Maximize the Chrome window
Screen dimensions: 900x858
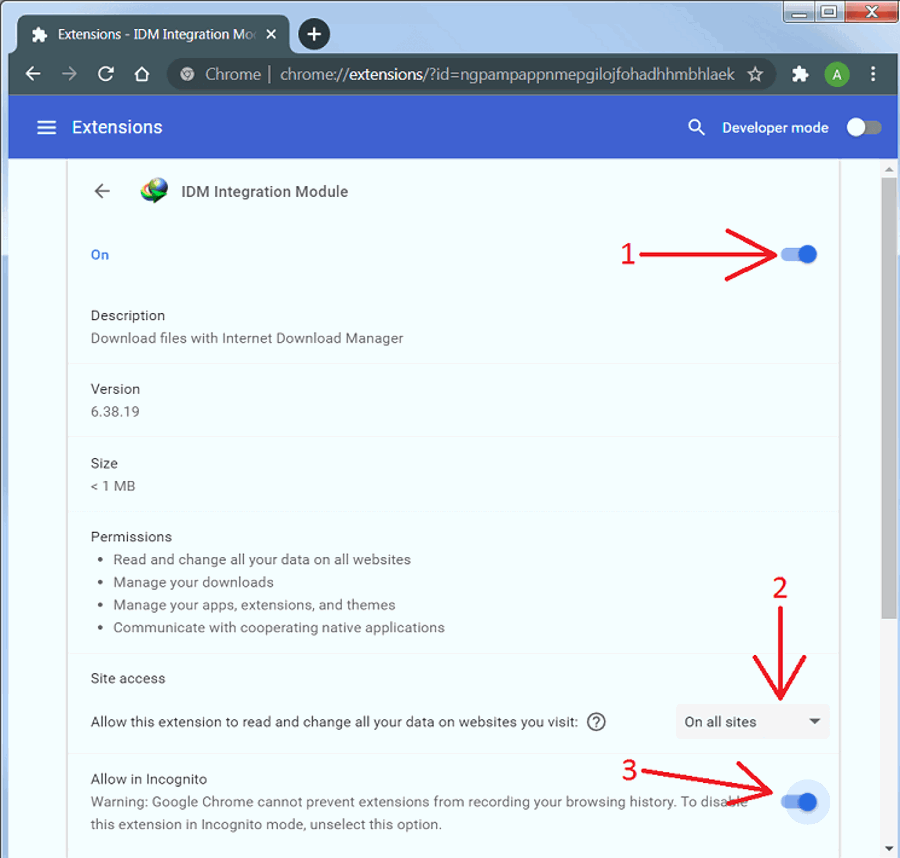click(829, 13)
